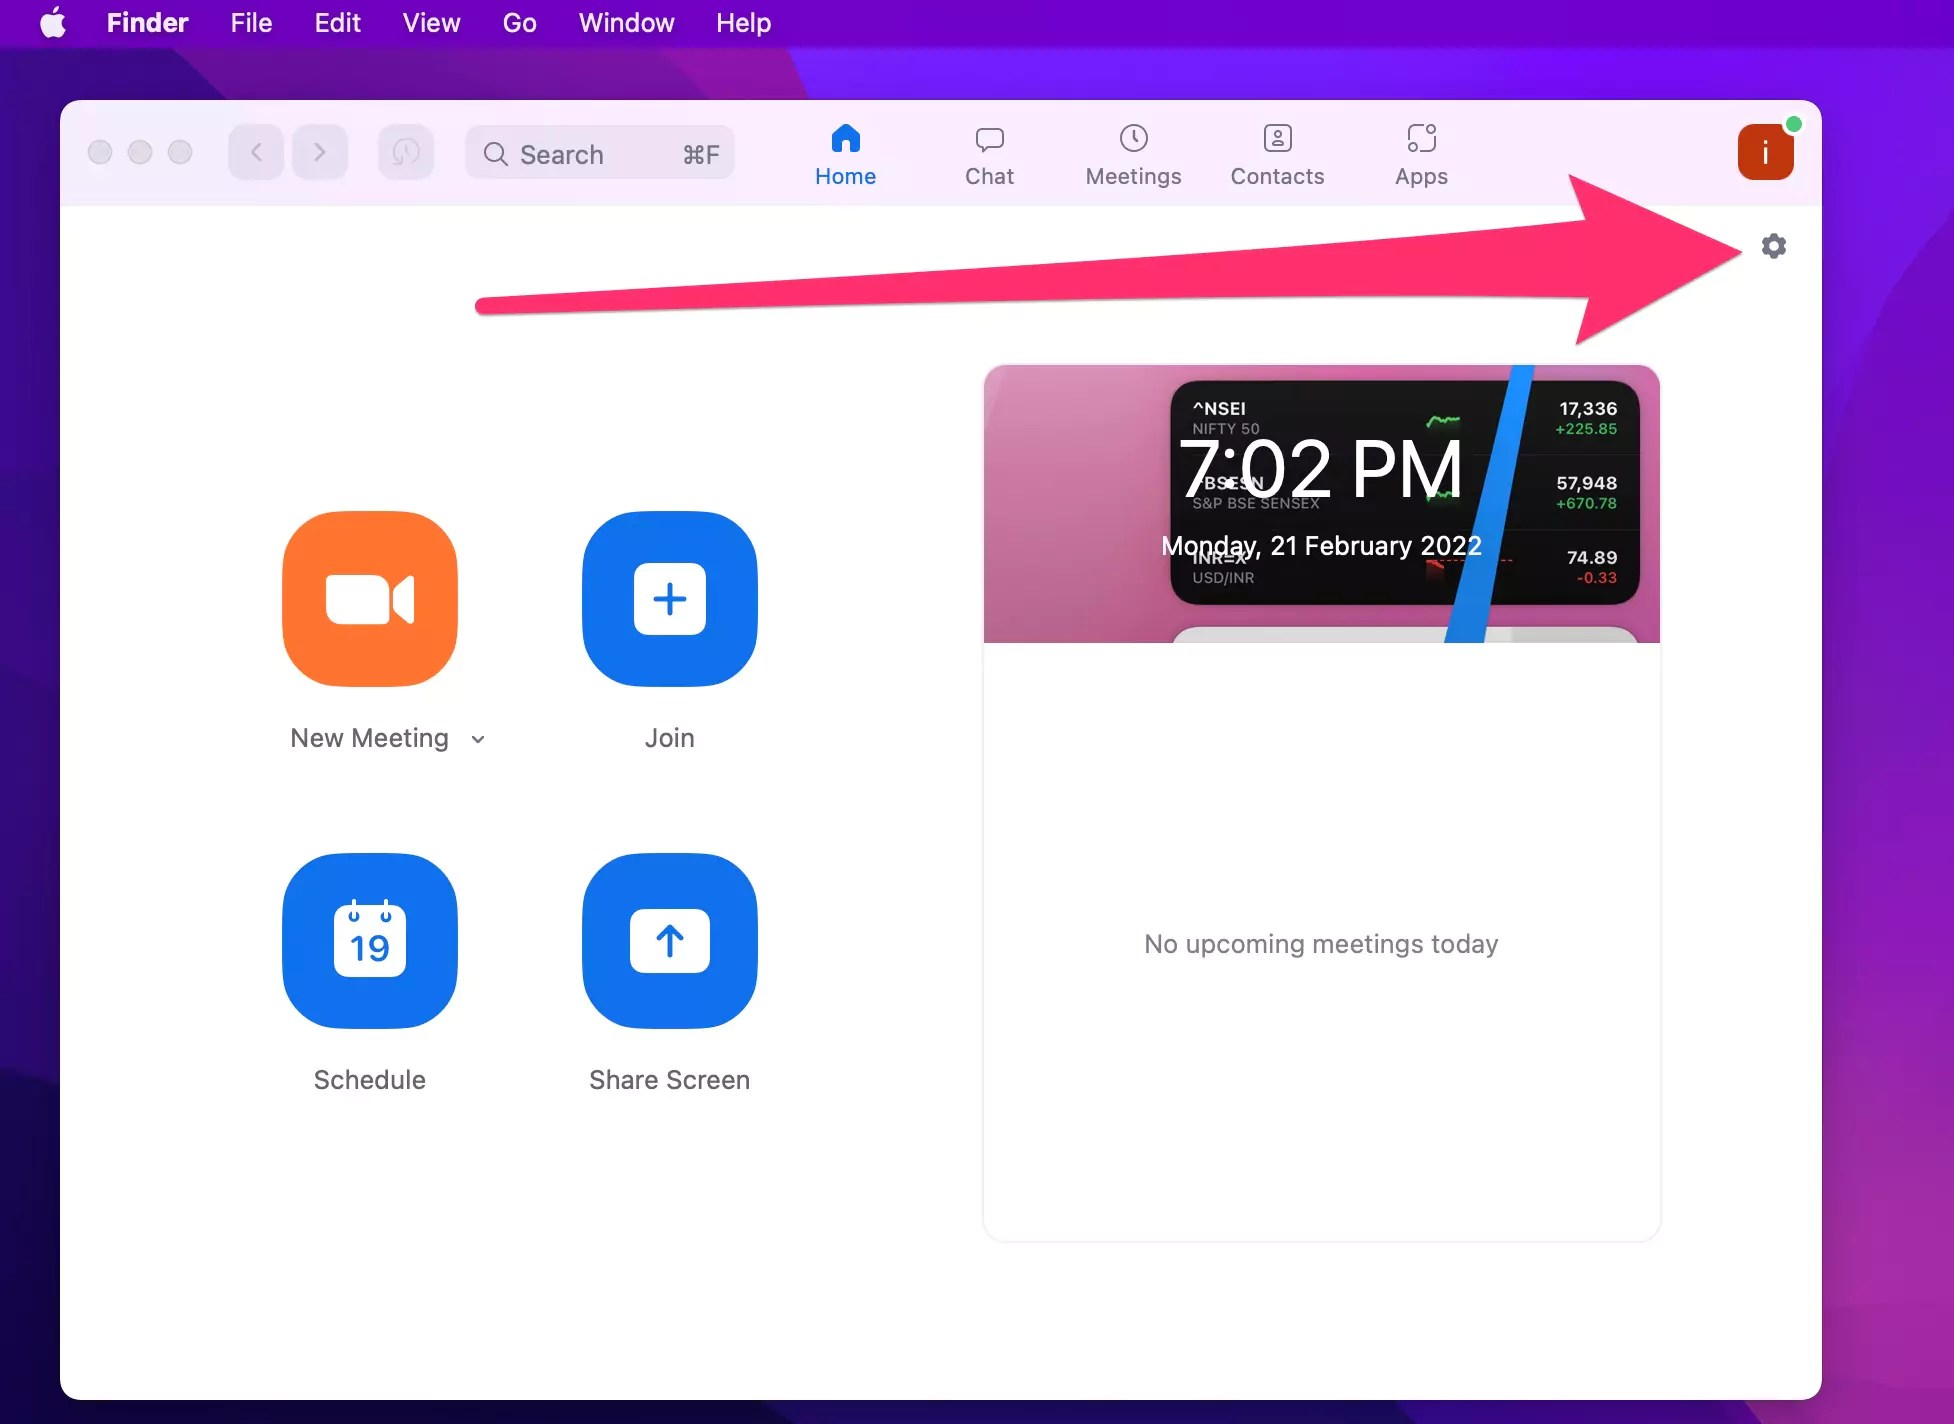
Task: Select the Share Screen icon
Action: pos(669,941)
